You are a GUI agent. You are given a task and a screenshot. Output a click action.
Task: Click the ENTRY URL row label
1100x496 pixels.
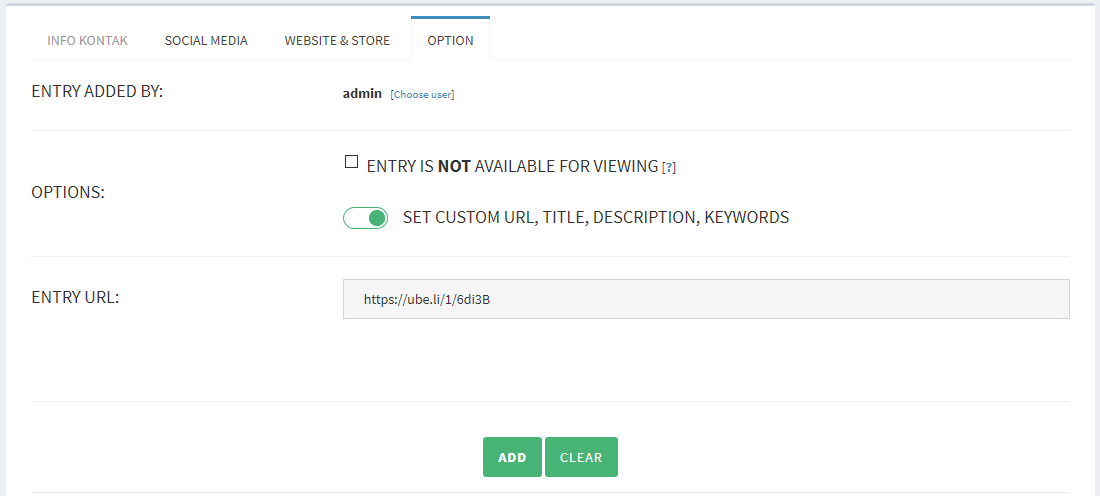[76, 297]
